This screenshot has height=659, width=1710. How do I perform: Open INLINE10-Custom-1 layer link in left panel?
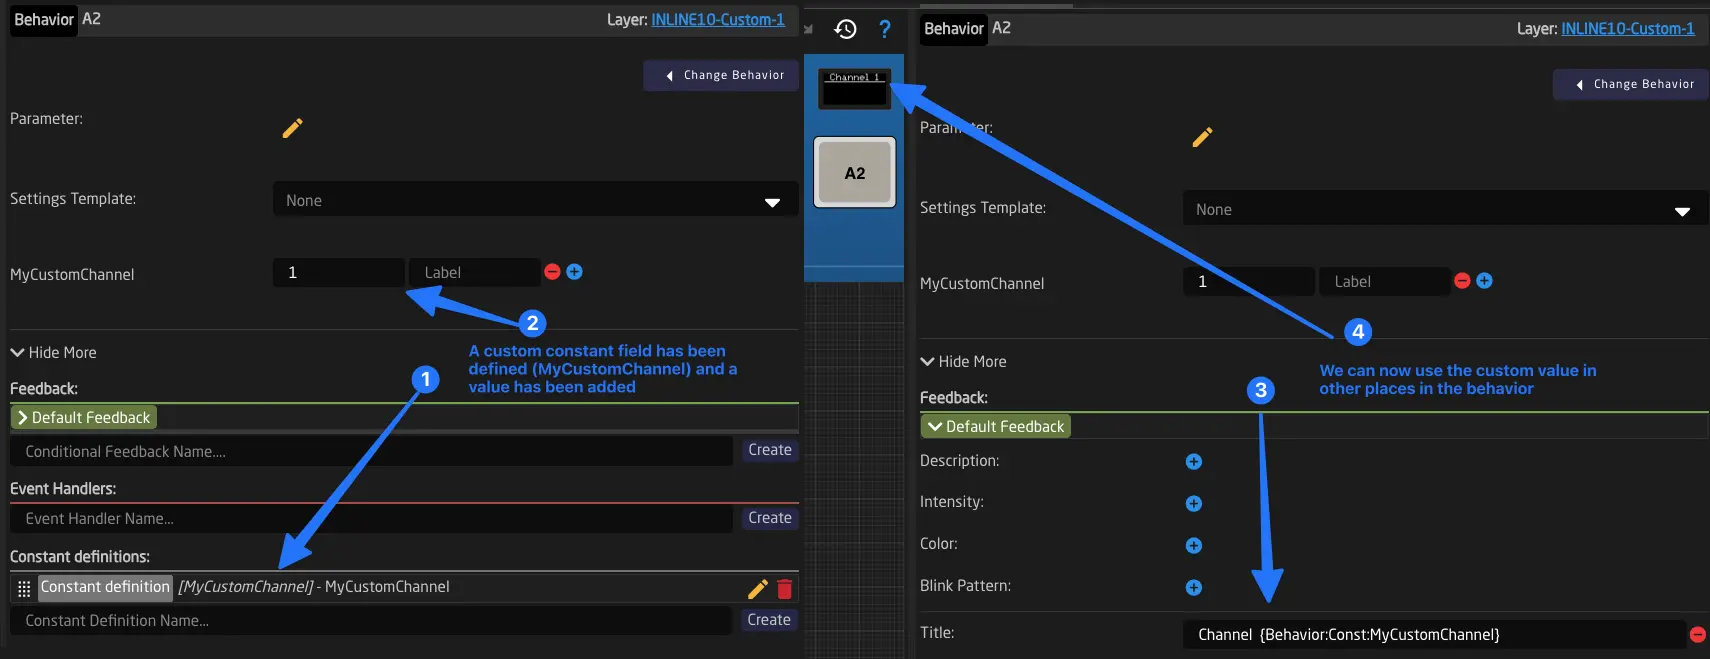pos(718,19)
